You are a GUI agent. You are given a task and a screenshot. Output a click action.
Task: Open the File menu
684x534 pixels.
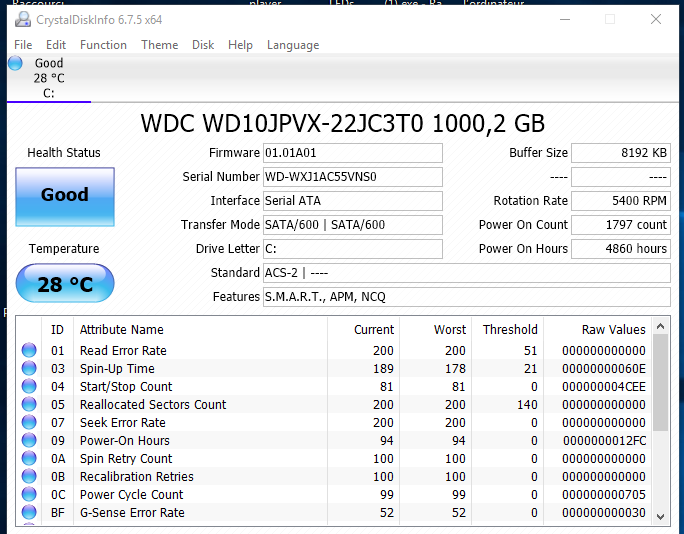tap(23, 45)
